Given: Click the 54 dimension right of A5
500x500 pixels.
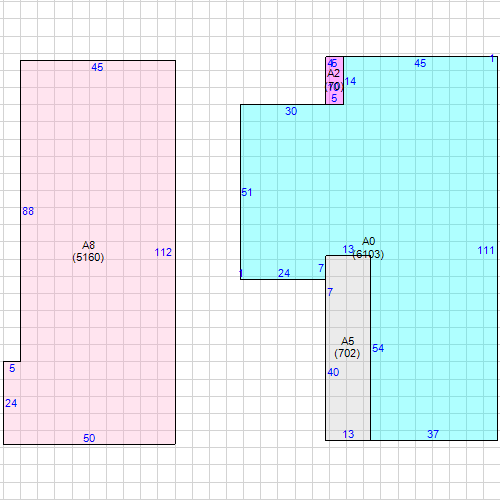Looking at the screenshot, I should (x=378, y=348).
